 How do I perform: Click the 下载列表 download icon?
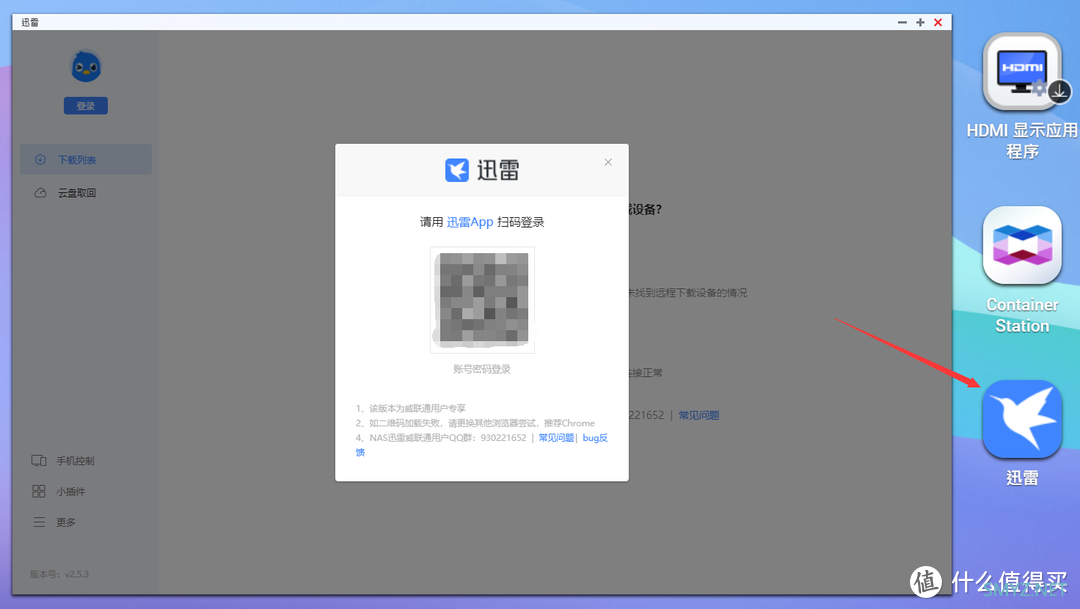click(40, 159)
